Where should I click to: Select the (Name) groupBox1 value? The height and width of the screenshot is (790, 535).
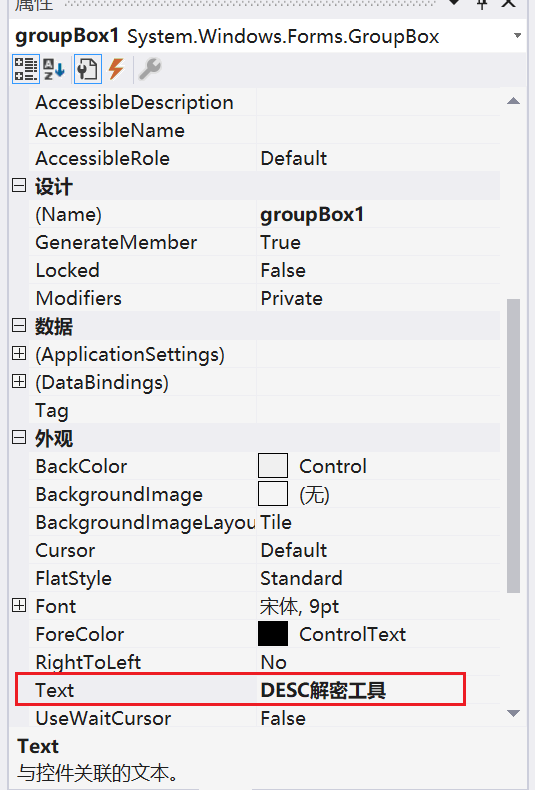312,215
